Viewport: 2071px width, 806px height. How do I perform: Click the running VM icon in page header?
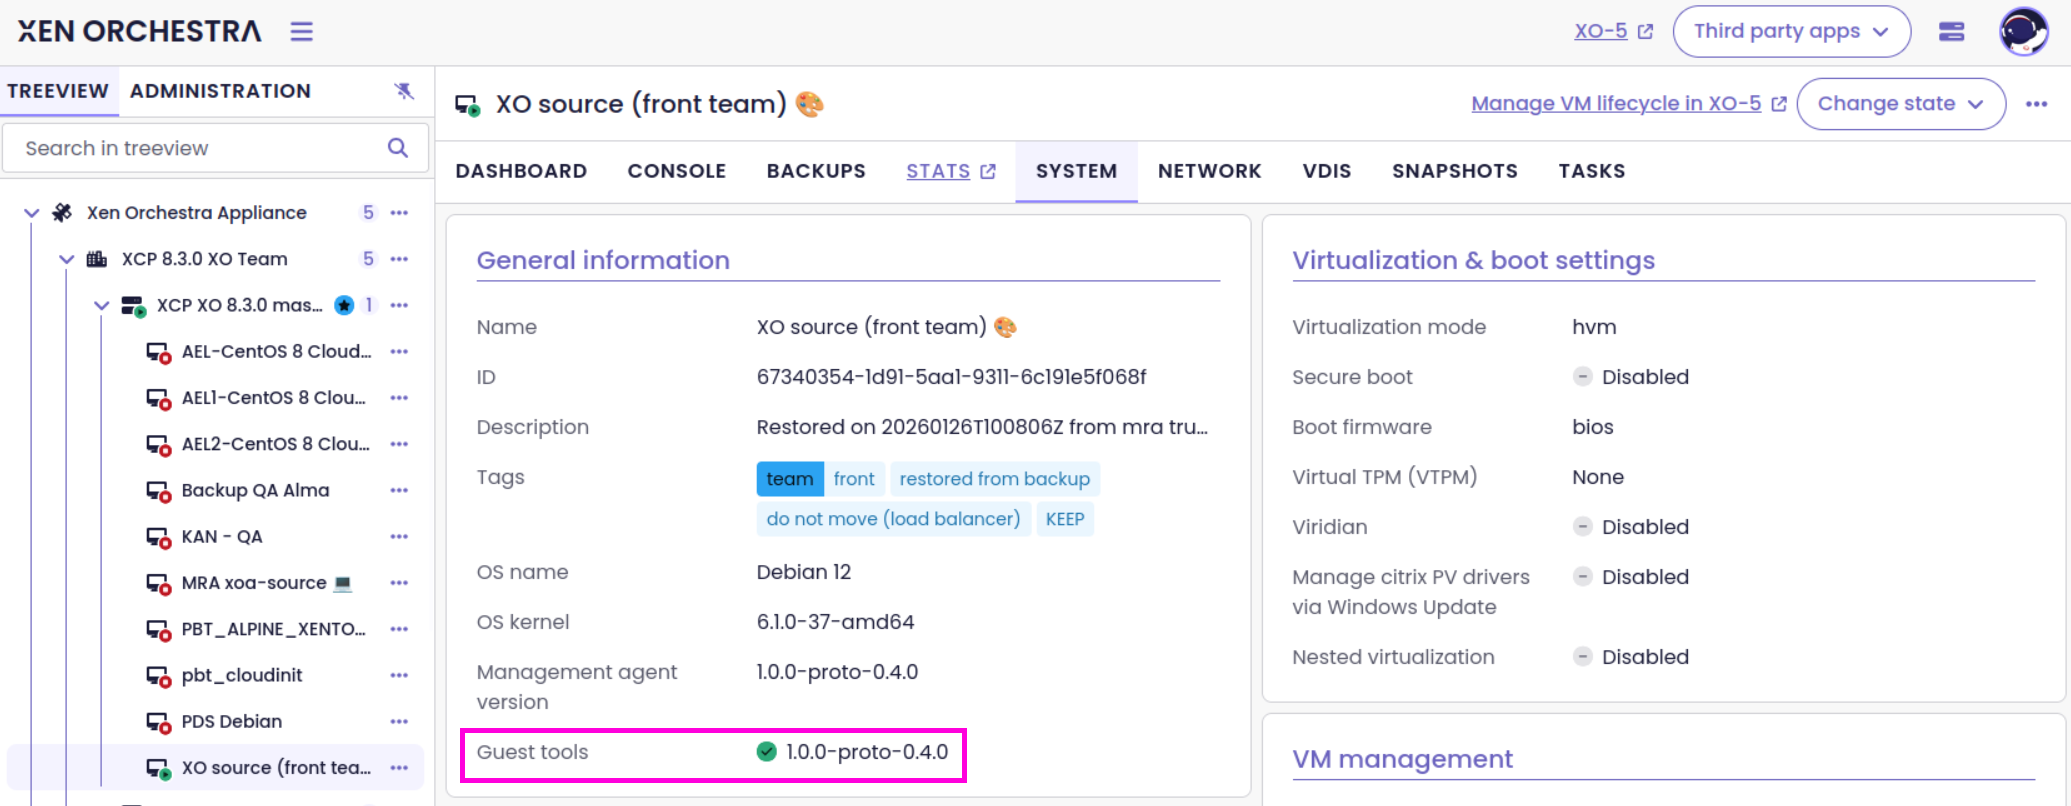tap(468, 105)
